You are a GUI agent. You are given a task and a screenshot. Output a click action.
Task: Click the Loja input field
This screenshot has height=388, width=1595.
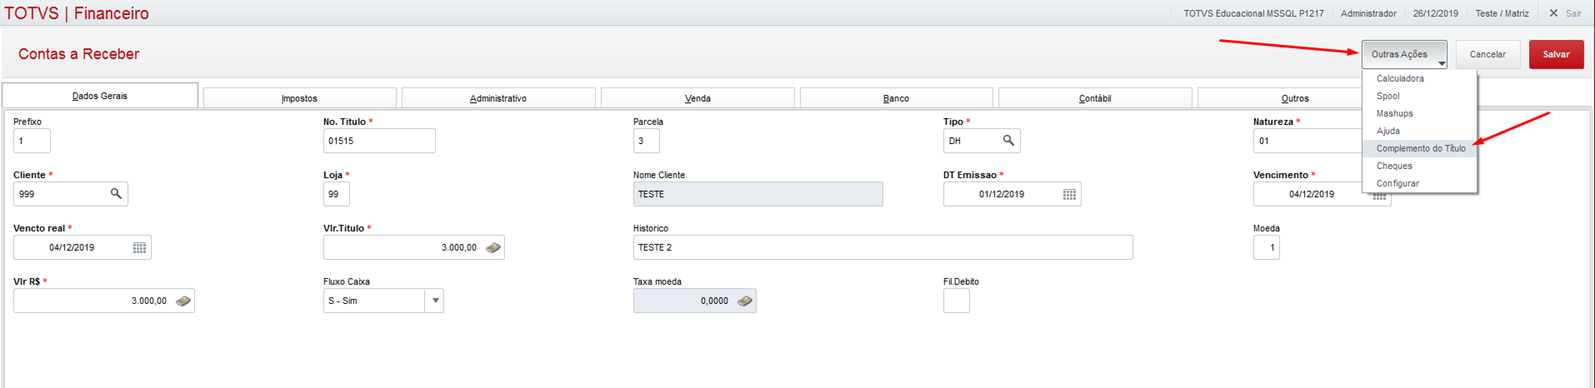click(x=336, y=194)
